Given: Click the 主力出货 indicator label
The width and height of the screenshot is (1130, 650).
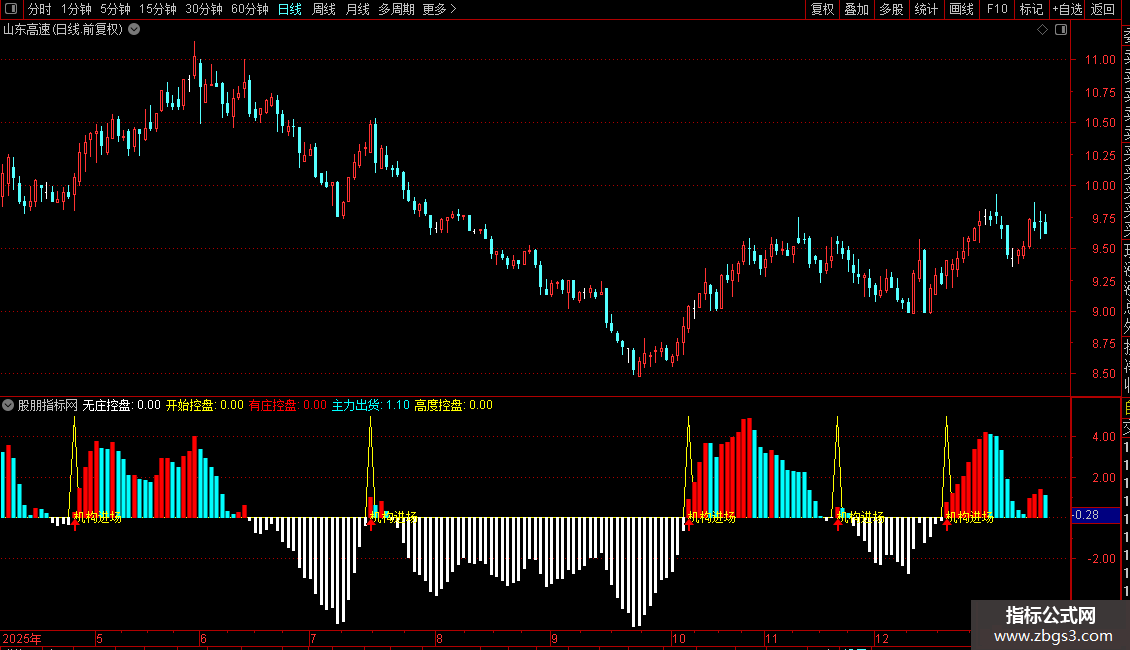Looking at the screenshot, I should click(356, 405).
